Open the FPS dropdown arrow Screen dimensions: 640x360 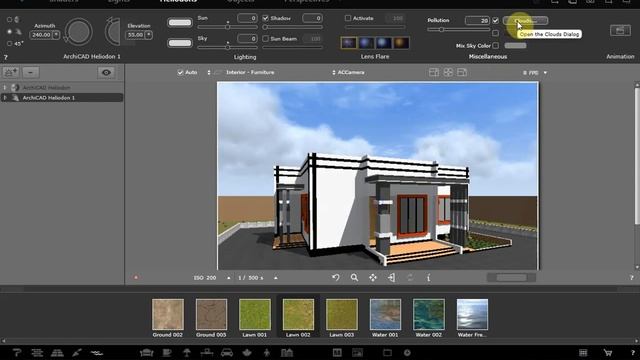pos(545,73)
